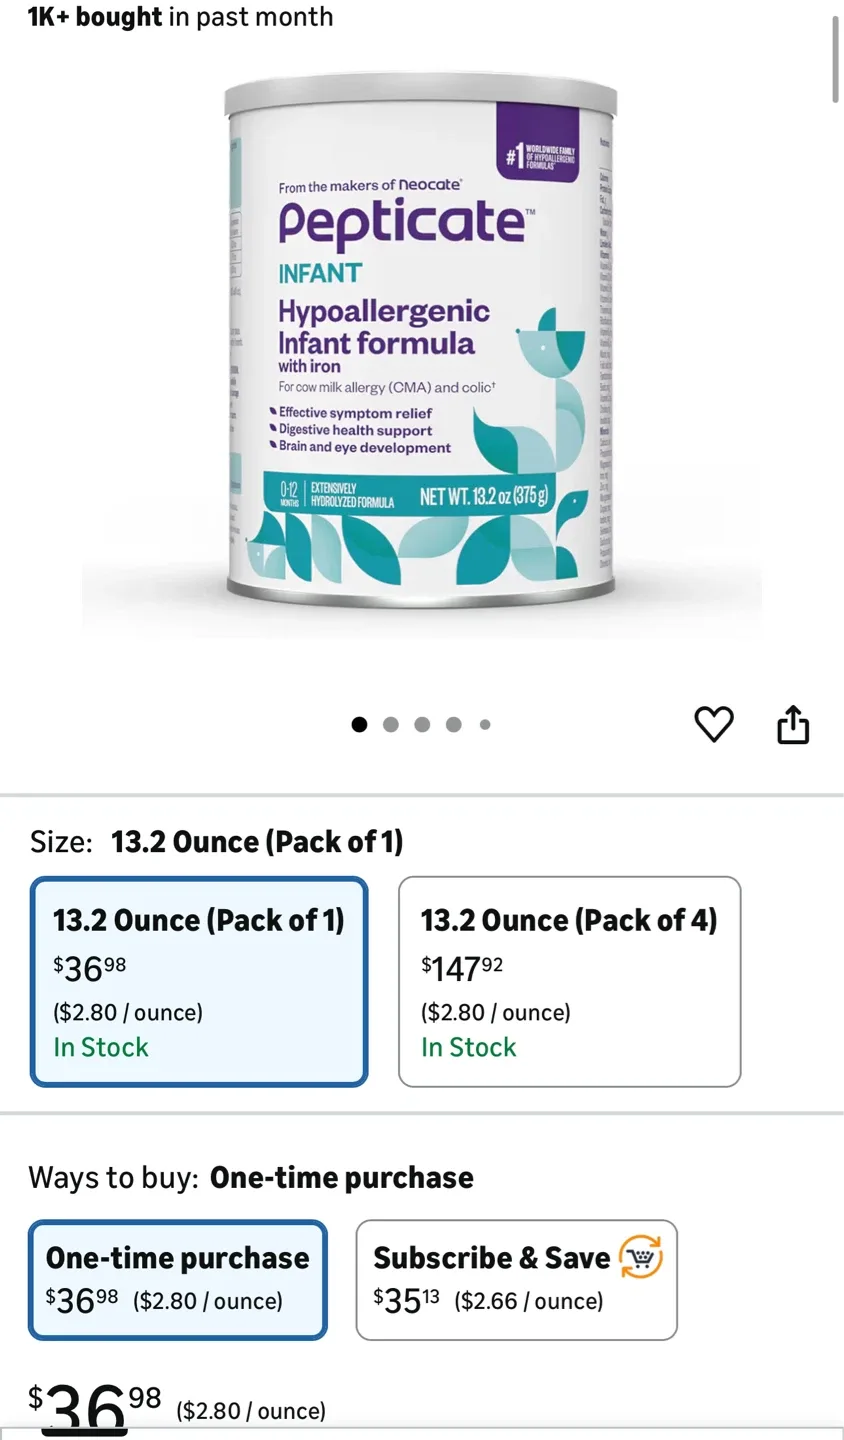Select the One-time purchase option
This screenshot has width=844, height=1440.
tap(178, 1280)
